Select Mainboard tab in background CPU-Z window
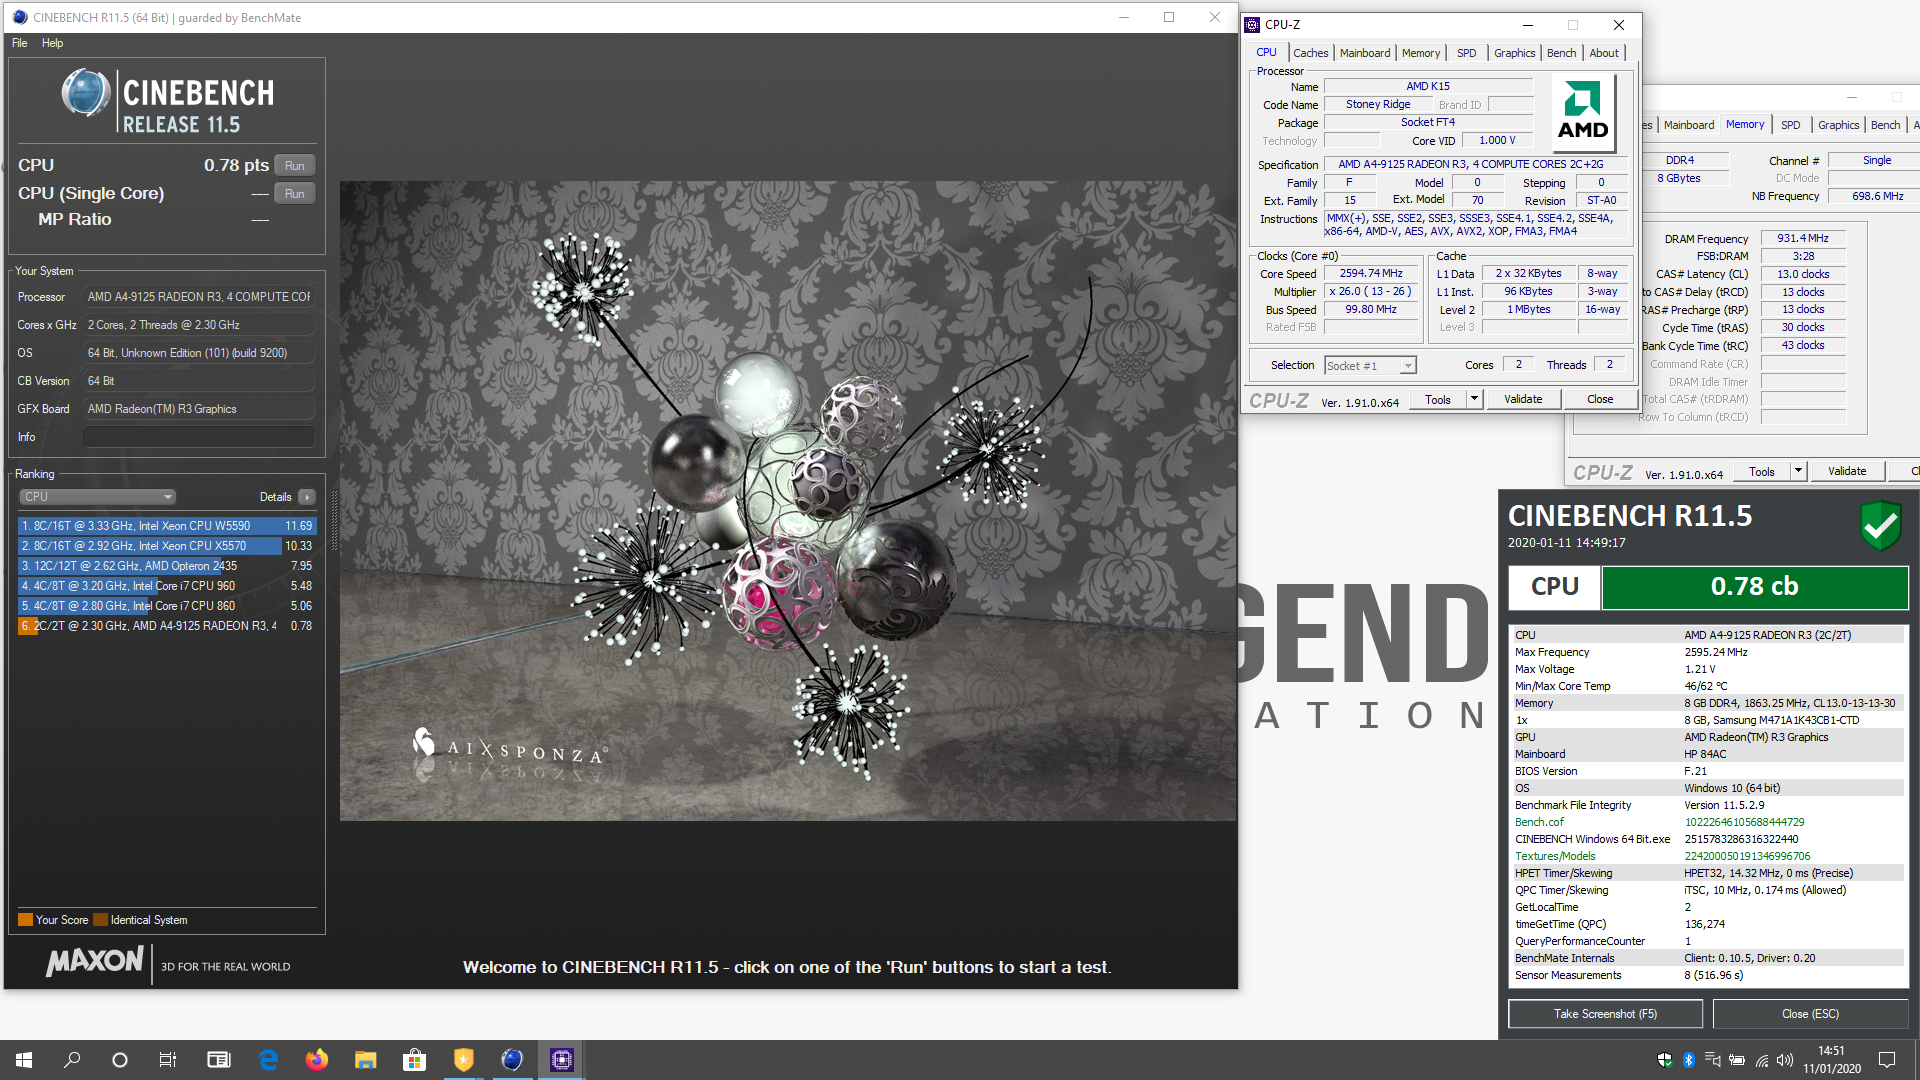 [1689, 125]
